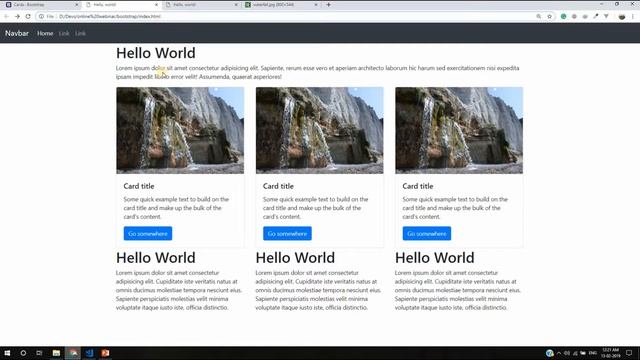Click the second Link item in navbar

pyautogui.click(x=80, y=33)
